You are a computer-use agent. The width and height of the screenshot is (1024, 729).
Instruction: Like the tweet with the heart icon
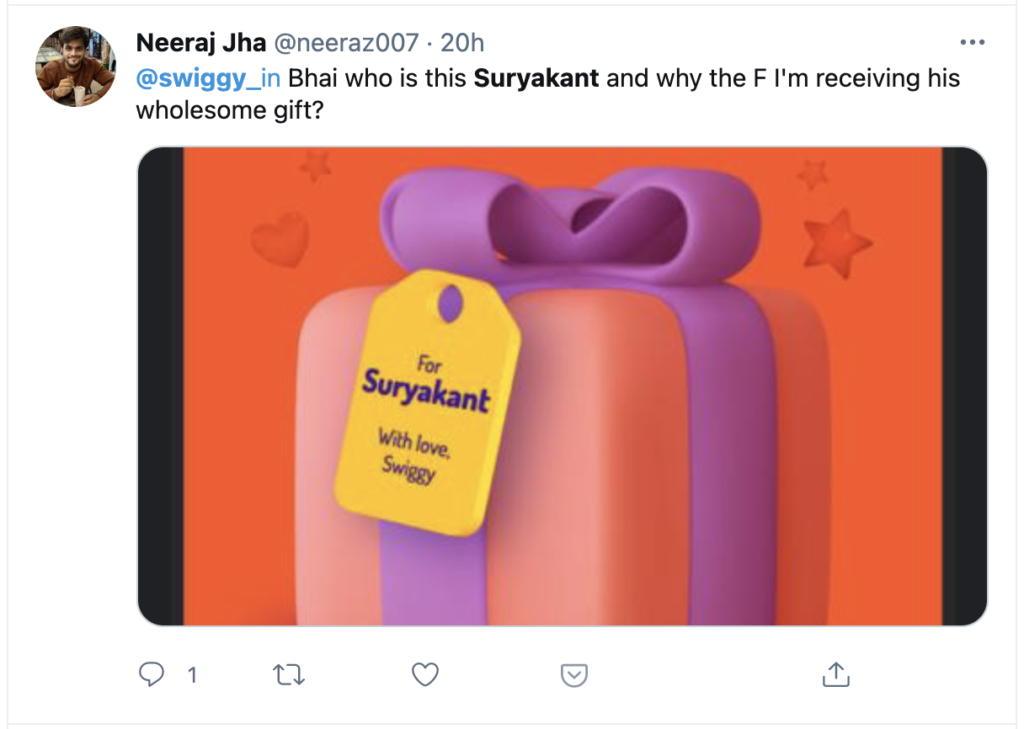[x=426, y=676]
